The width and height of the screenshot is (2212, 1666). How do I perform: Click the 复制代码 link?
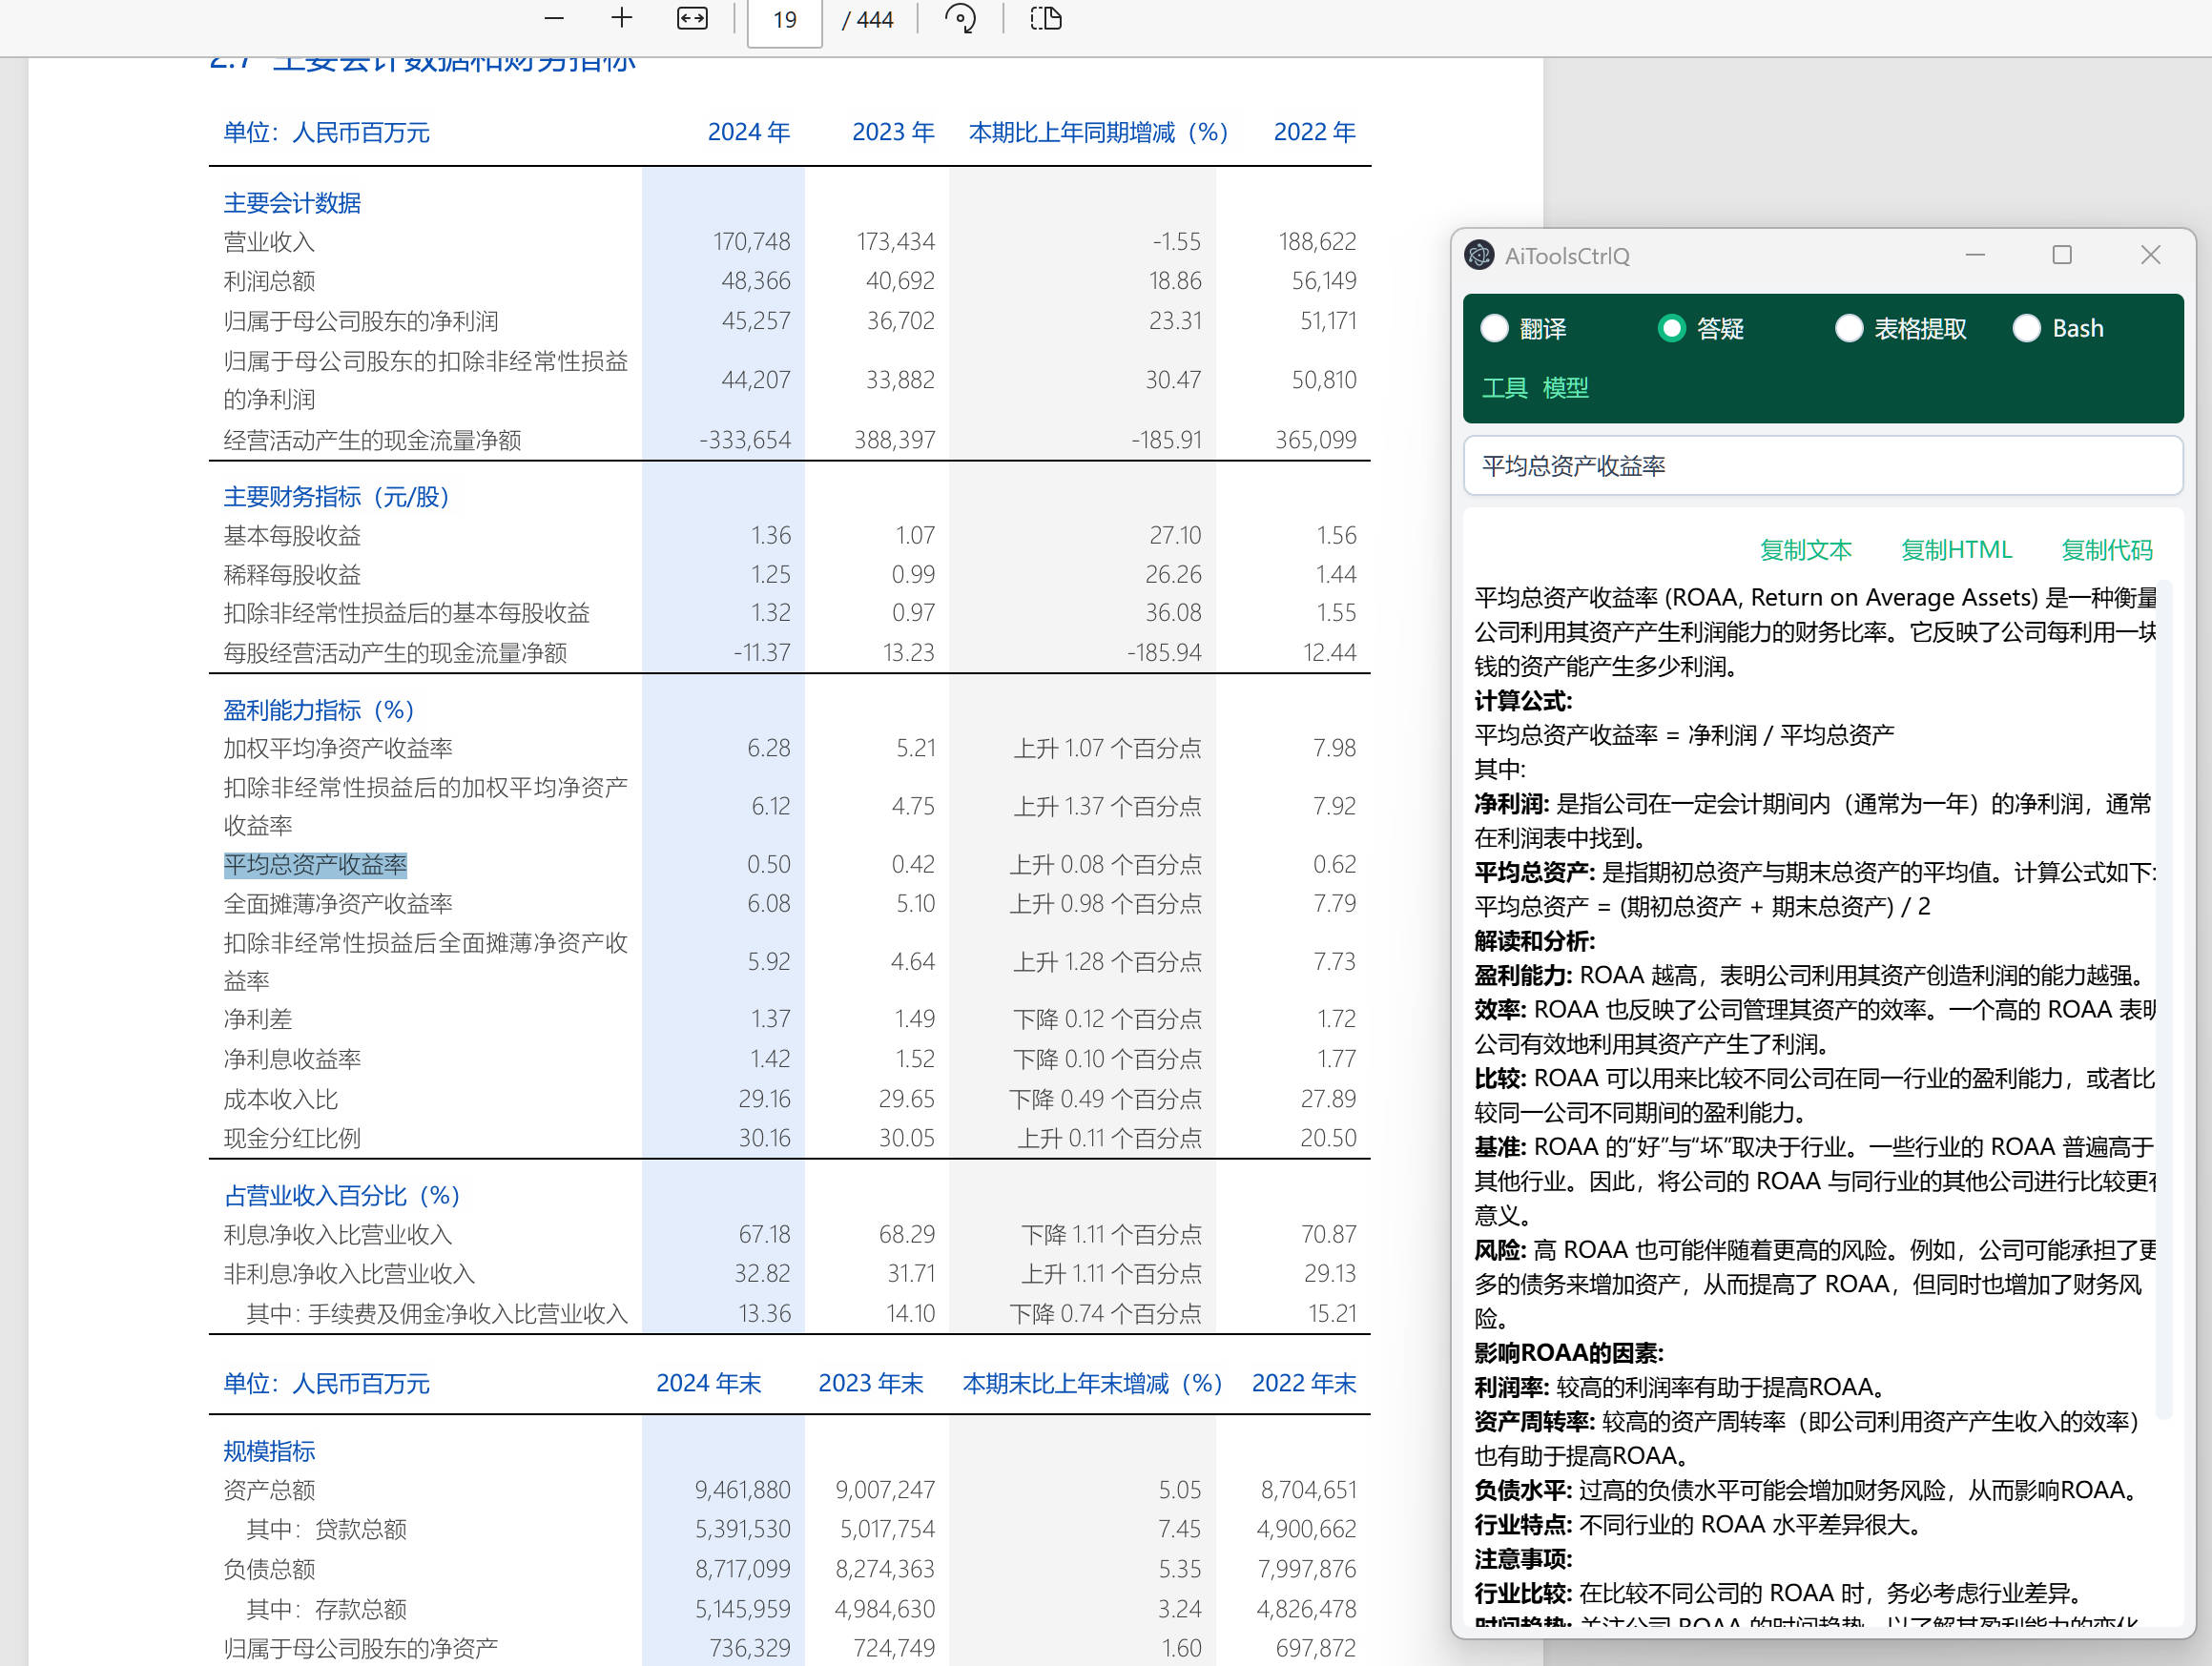(2106, 549)
